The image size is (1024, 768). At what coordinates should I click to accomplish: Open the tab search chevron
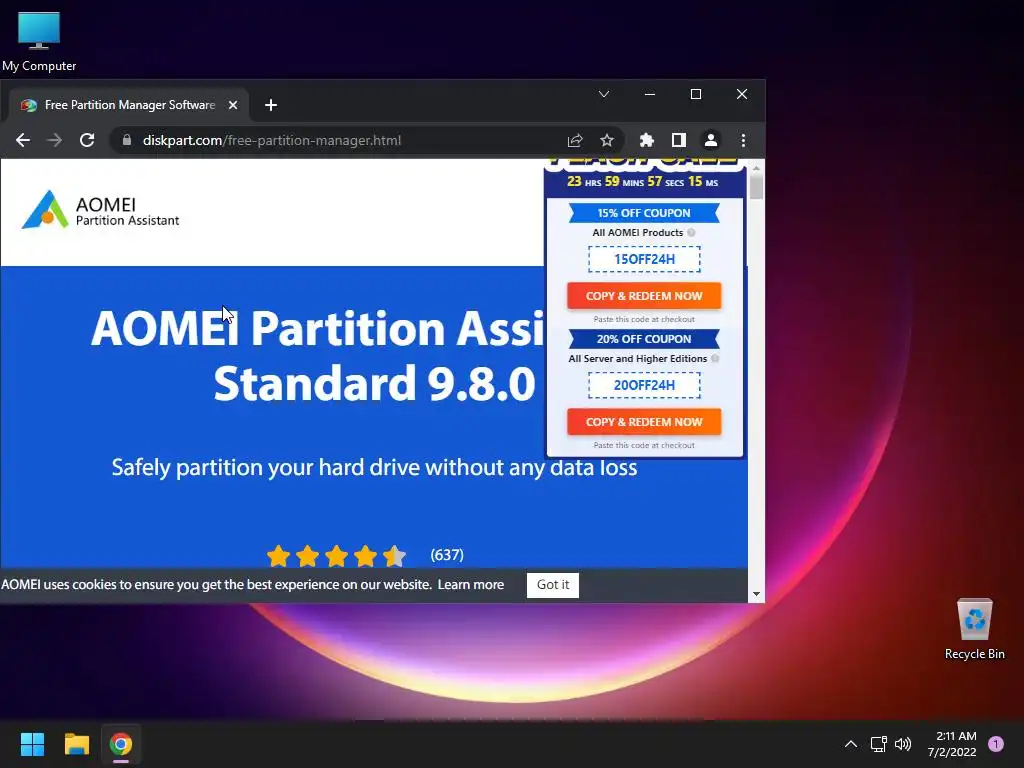click(604, 94)
